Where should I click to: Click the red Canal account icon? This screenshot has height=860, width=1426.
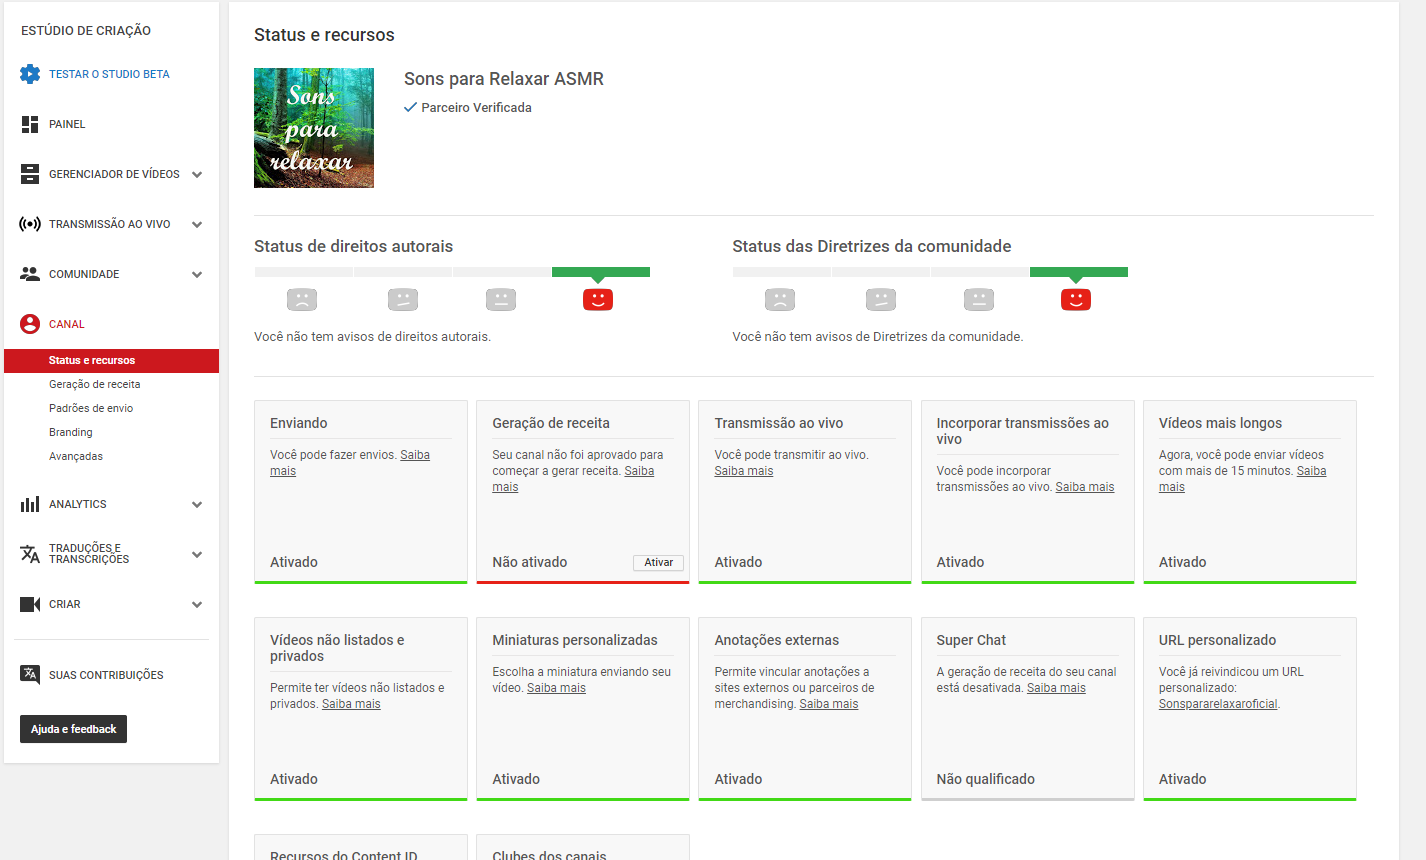(x=30, y=324)
